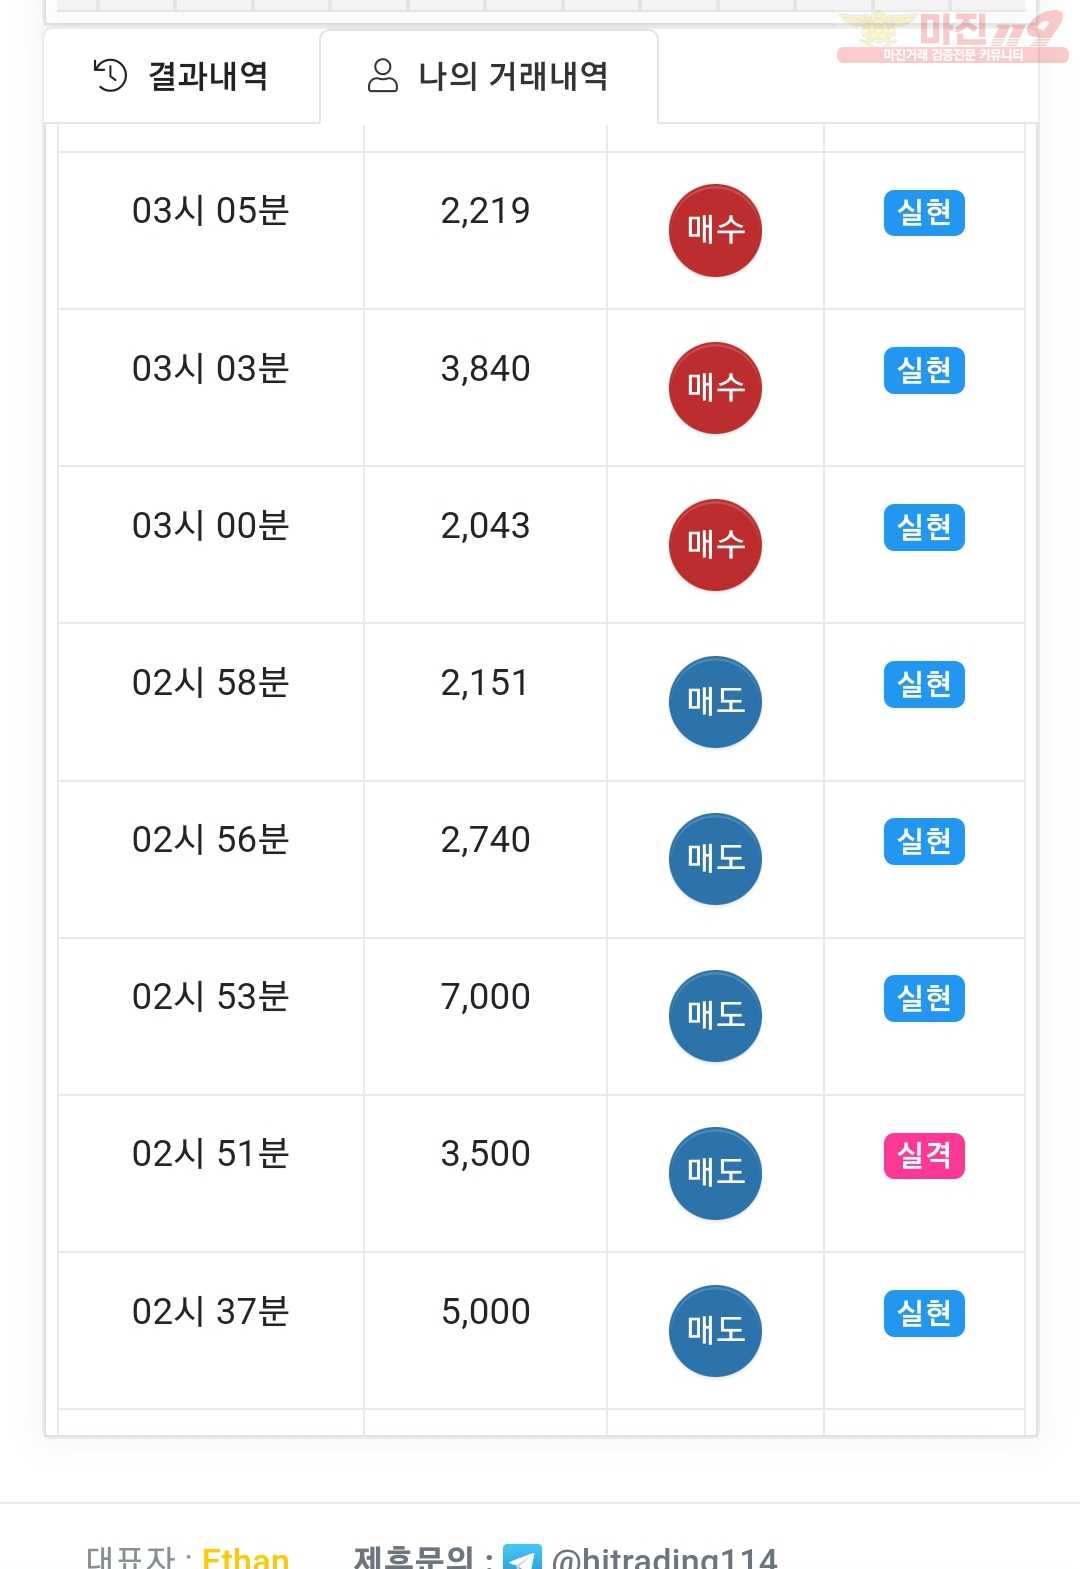Click the user profile icon
The image size is (1080, 1569).
tap(383, 75)
